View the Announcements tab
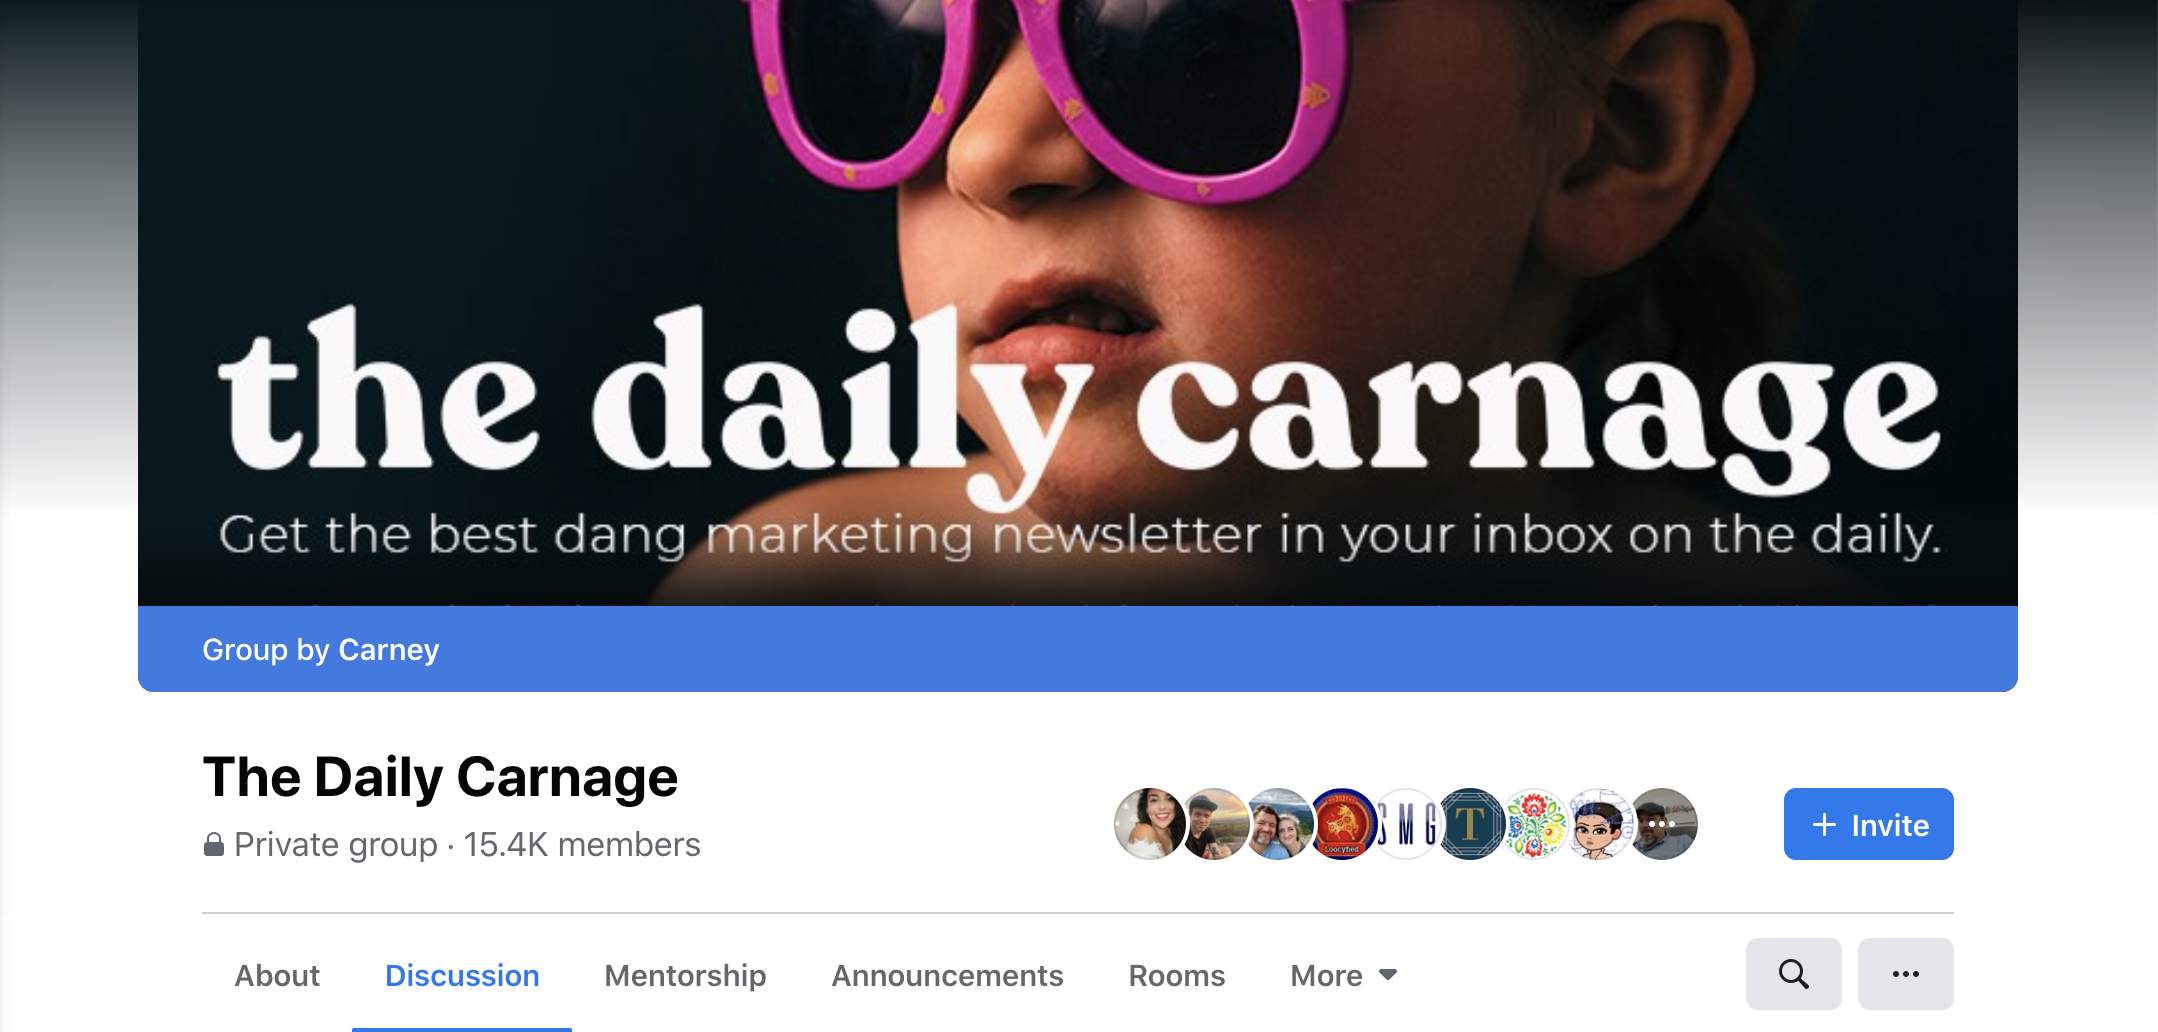The height and width of the screenshot is (1032, 2158). (x=947, y=975)
